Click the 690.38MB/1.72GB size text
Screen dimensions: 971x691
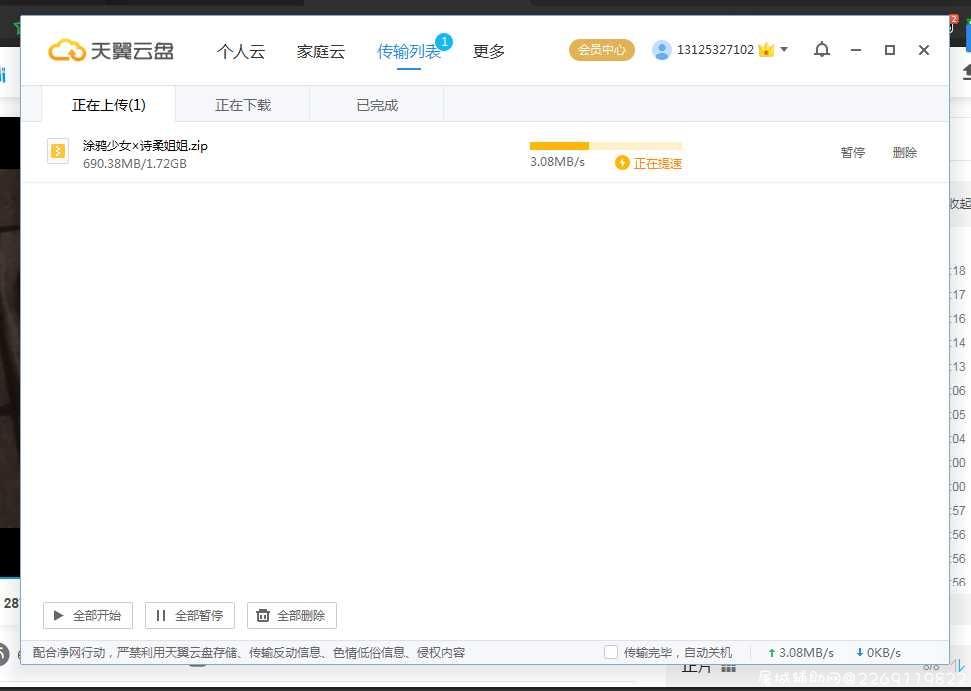click(134, 163)
